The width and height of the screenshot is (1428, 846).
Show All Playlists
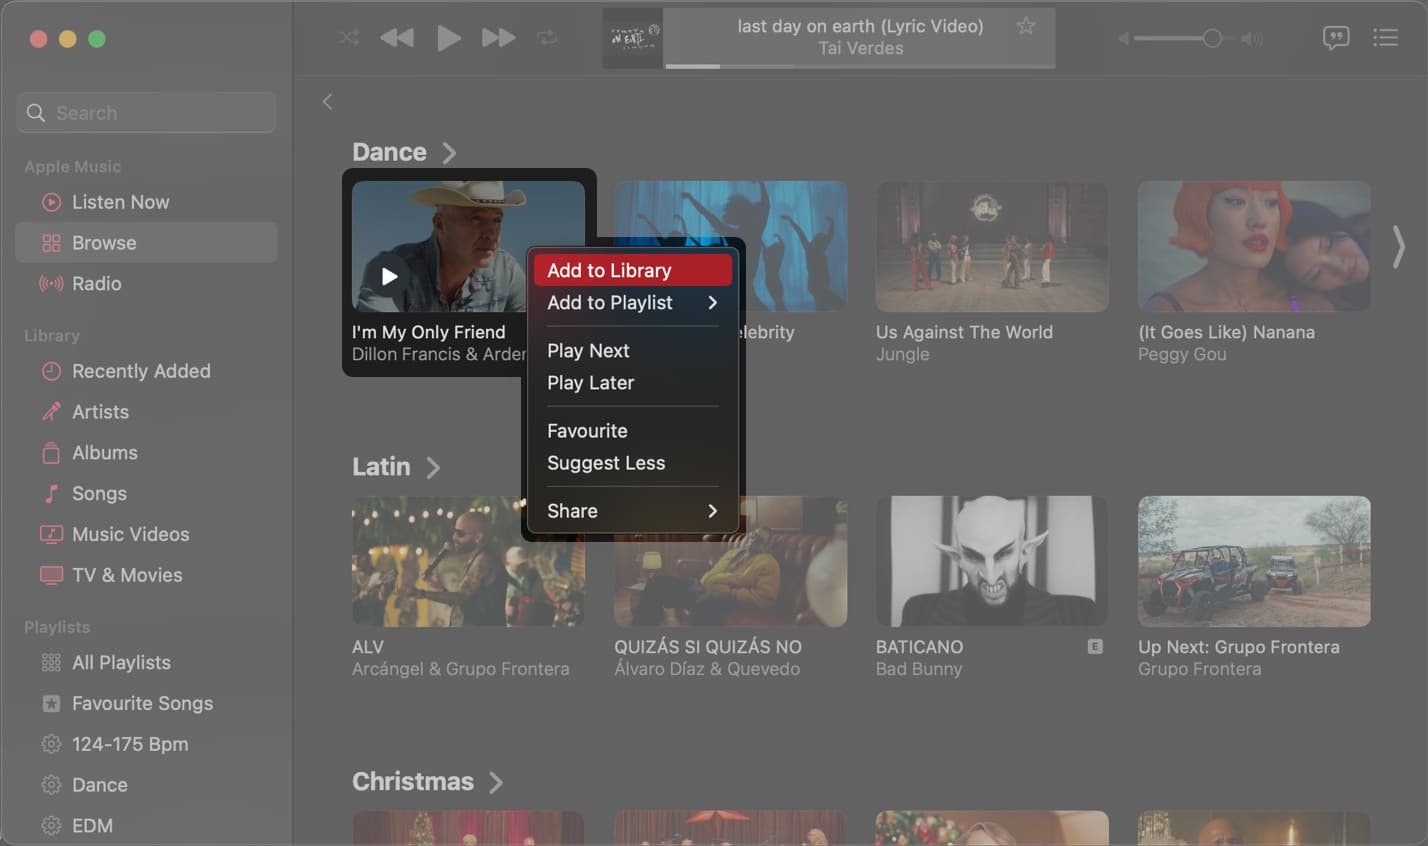pos(146,663)
